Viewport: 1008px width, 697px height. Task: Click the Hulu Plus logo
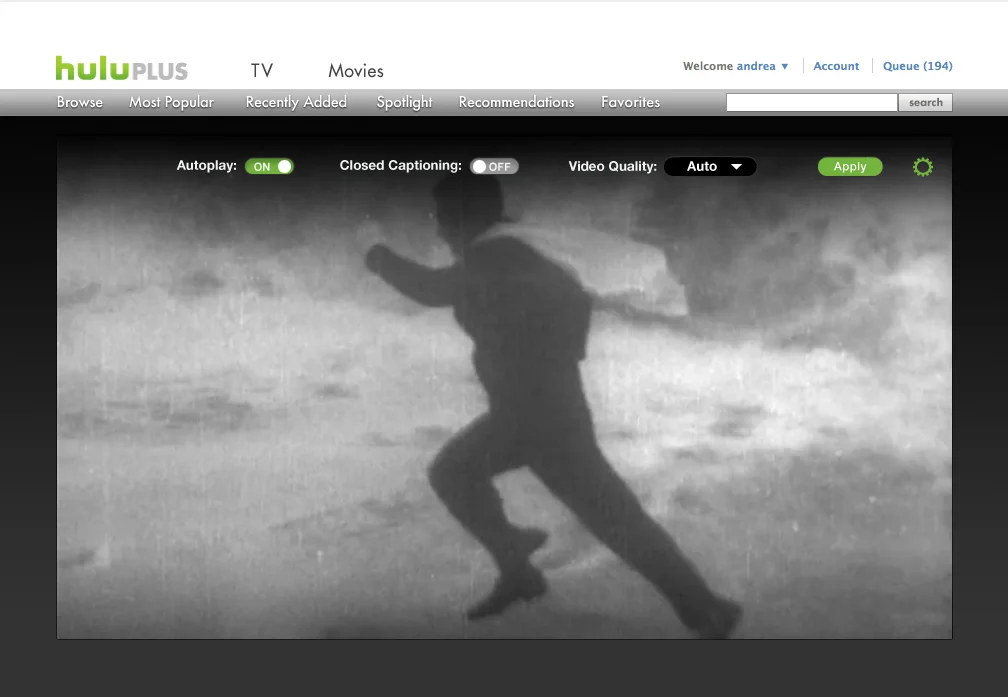(120, 67)
